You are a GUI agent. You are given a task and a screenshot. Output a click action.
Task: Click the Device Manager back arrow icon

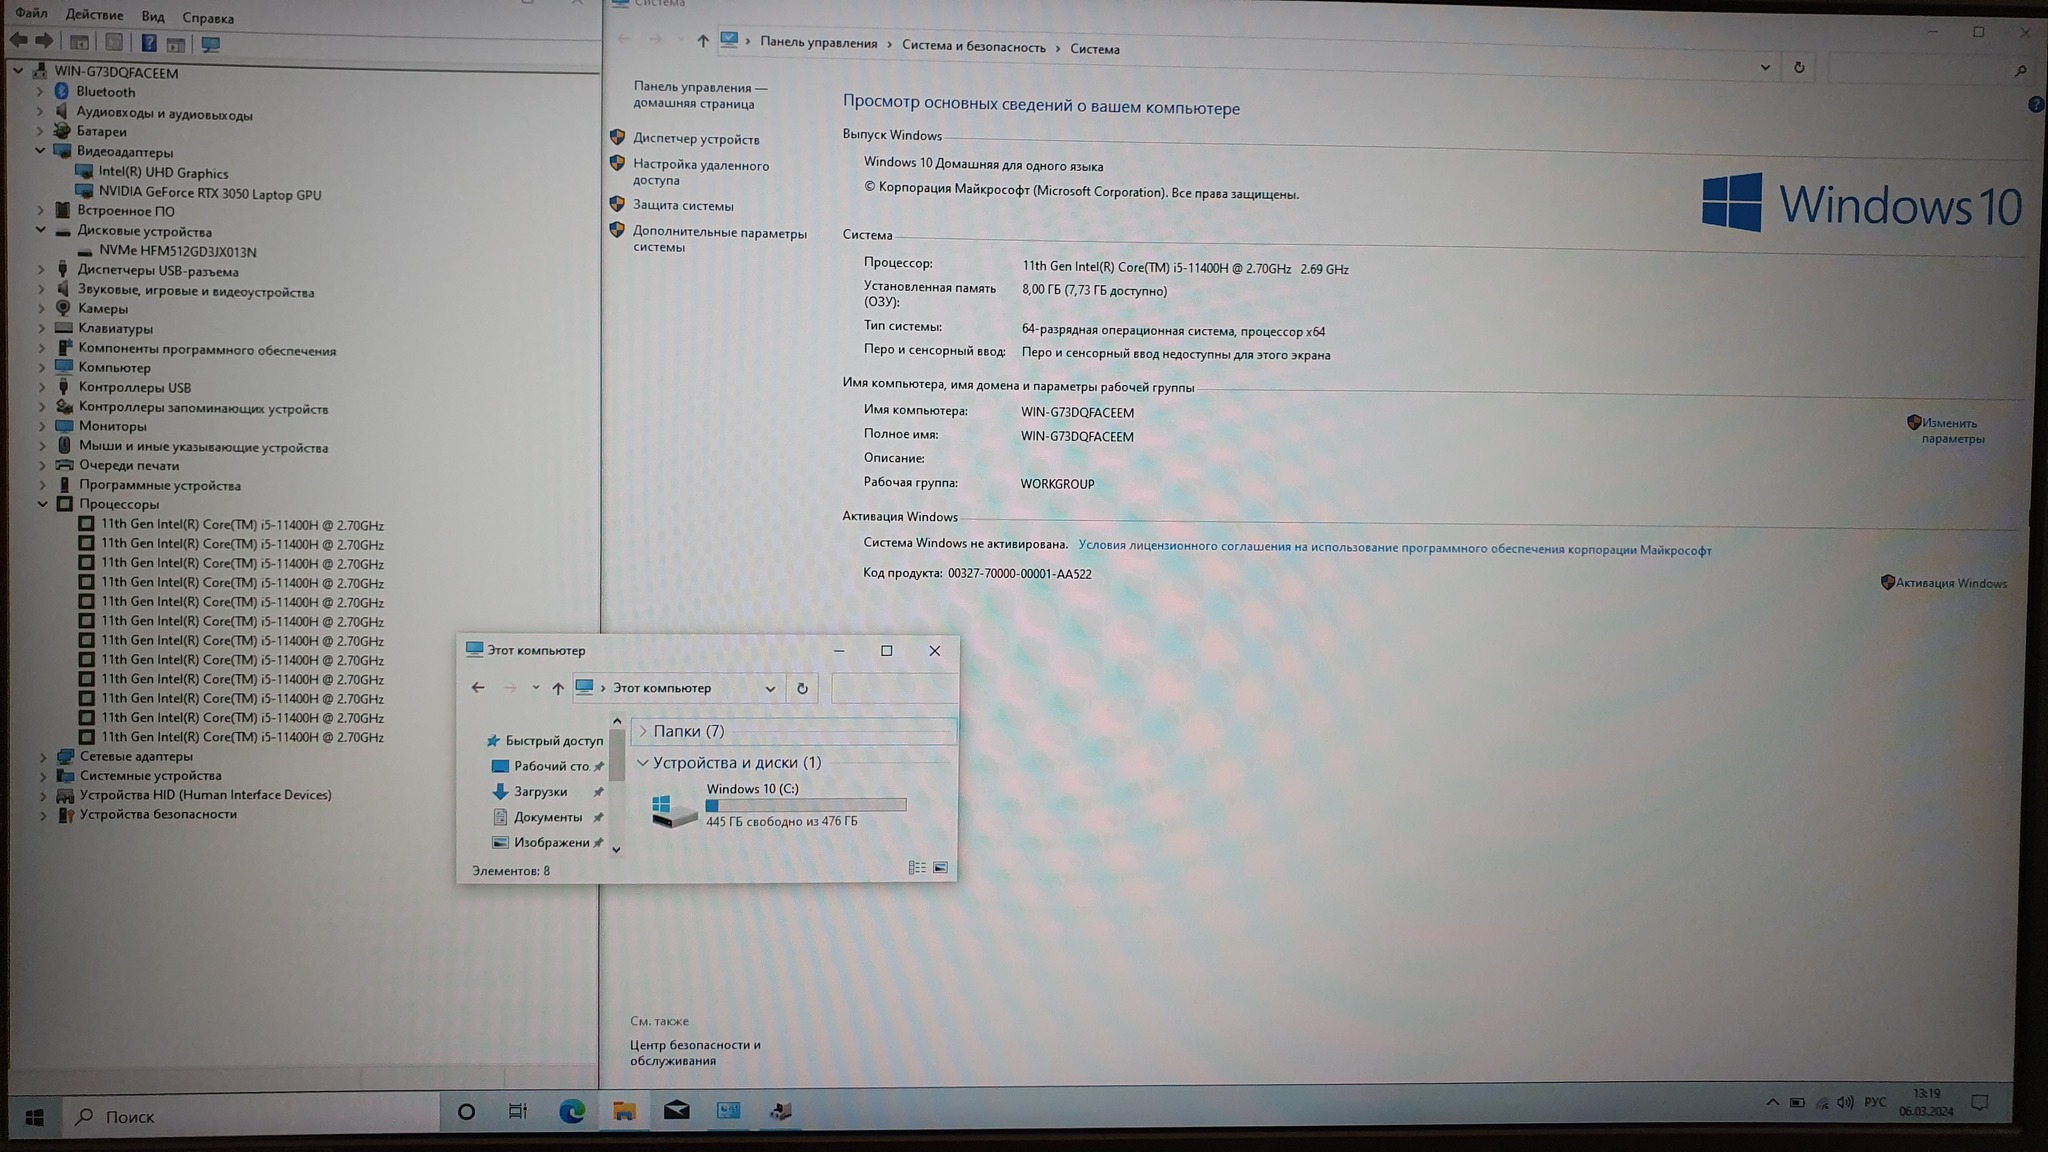pos(19,41)
